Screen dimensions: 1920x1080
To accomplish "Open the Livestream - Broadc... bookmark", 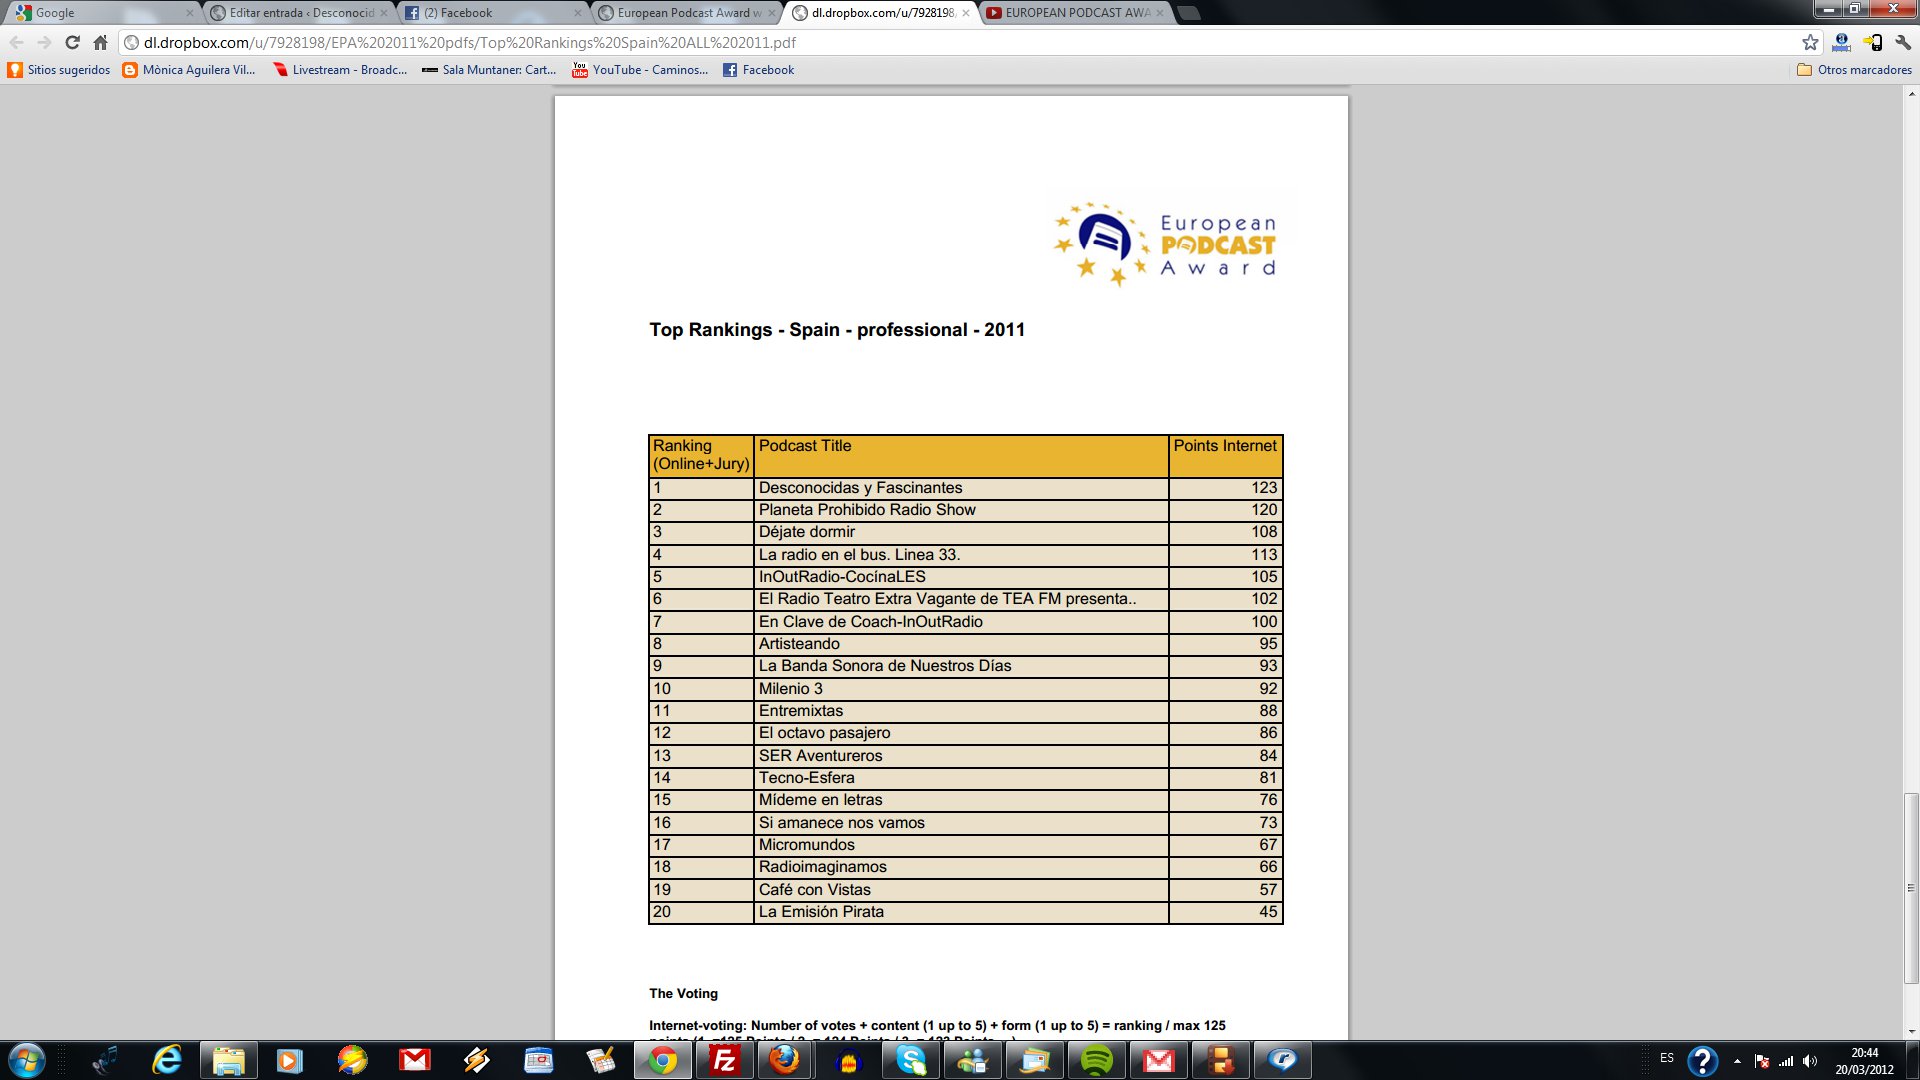I will pos(340,70).
